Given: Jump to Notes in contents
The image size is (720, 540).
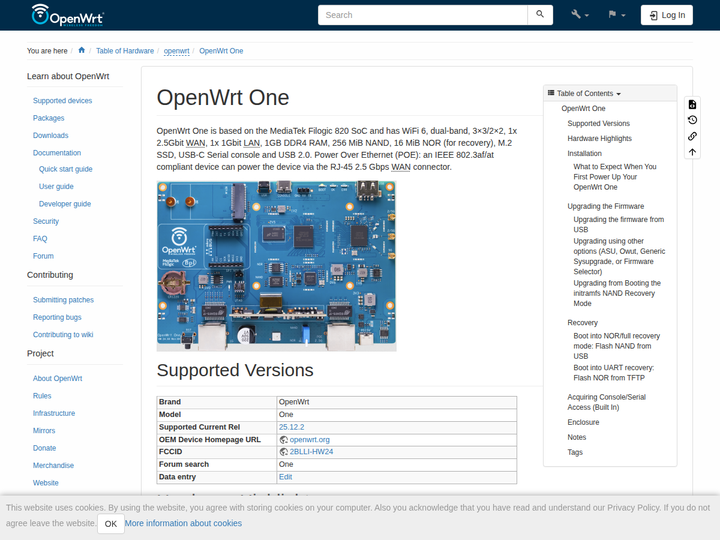Looking at the screenshot, I should (577, 438).
